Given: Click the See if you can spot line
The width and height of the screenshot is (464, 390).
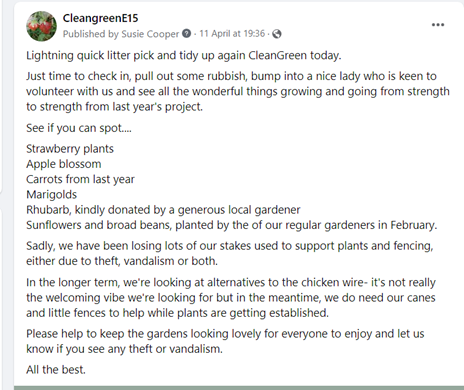Looking at the screenshot, I should tap(79, 128).
